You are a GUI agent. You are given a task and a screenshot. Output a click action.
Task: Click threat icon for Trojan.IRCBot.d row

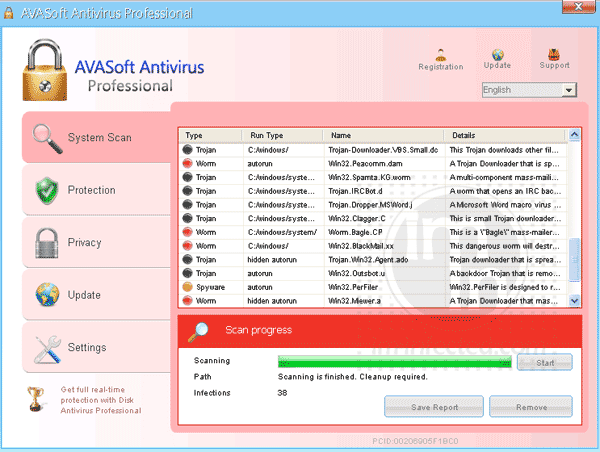(188, 191)
